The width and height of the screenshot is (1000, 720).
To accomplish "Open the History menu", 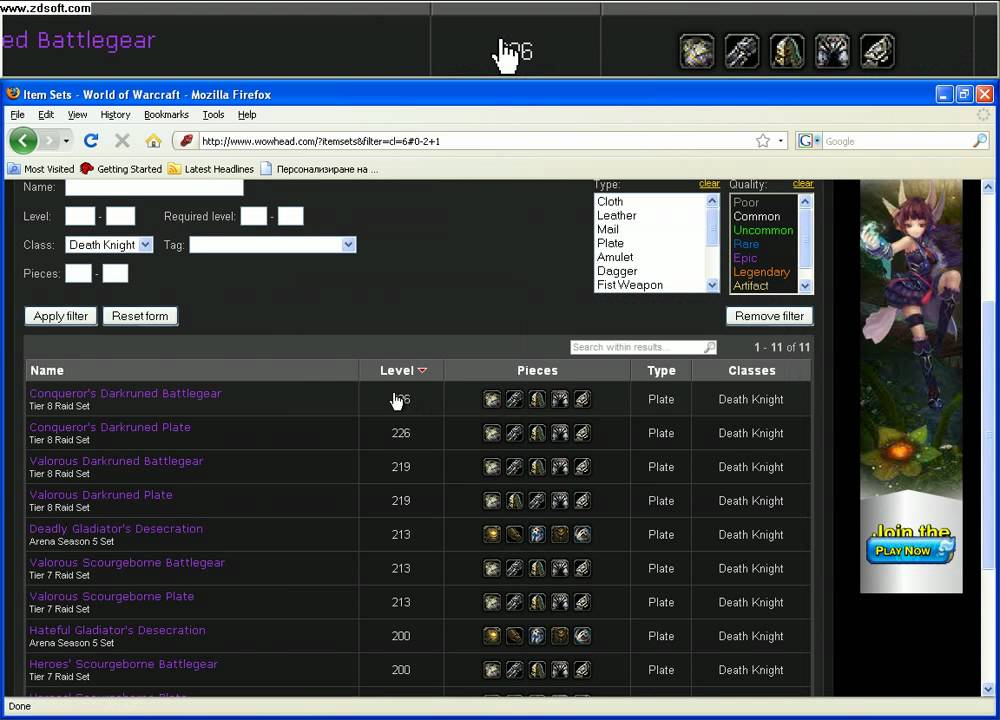I will click(x=115, y=115).
